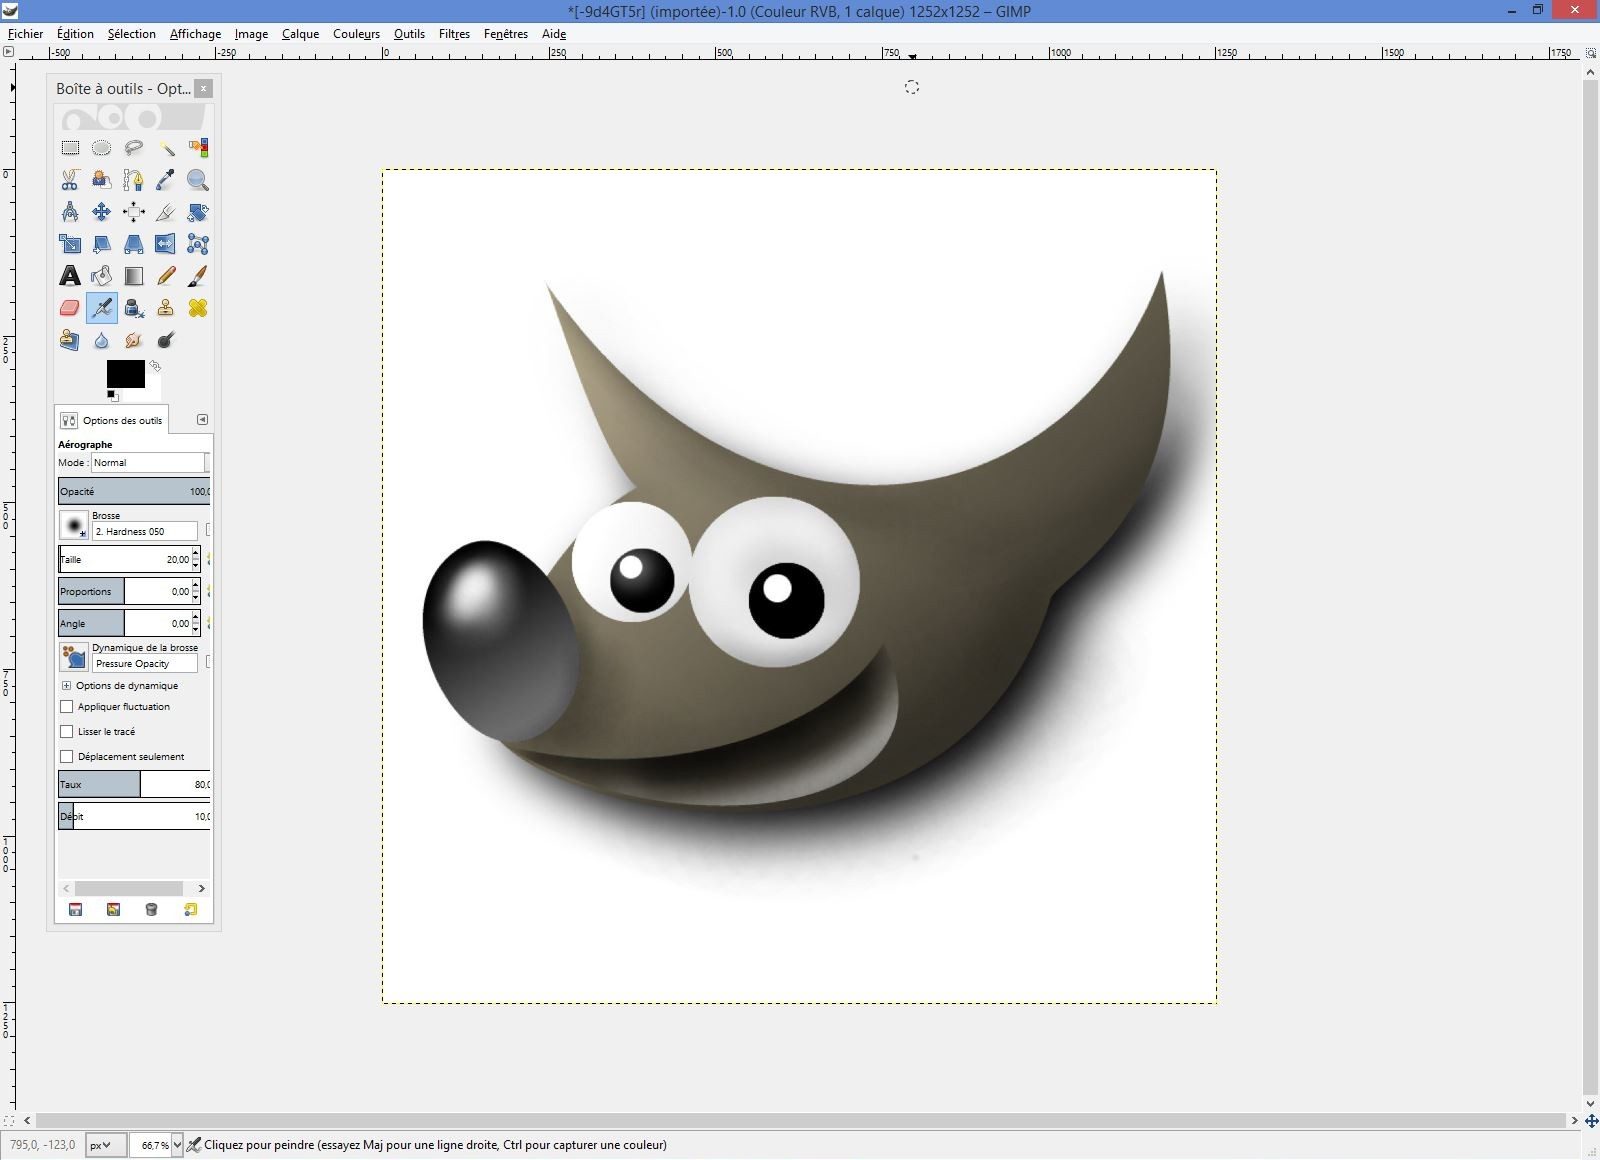Select the Scissors Select tool
1600x1160 pixels.
(x=70, y=180)
